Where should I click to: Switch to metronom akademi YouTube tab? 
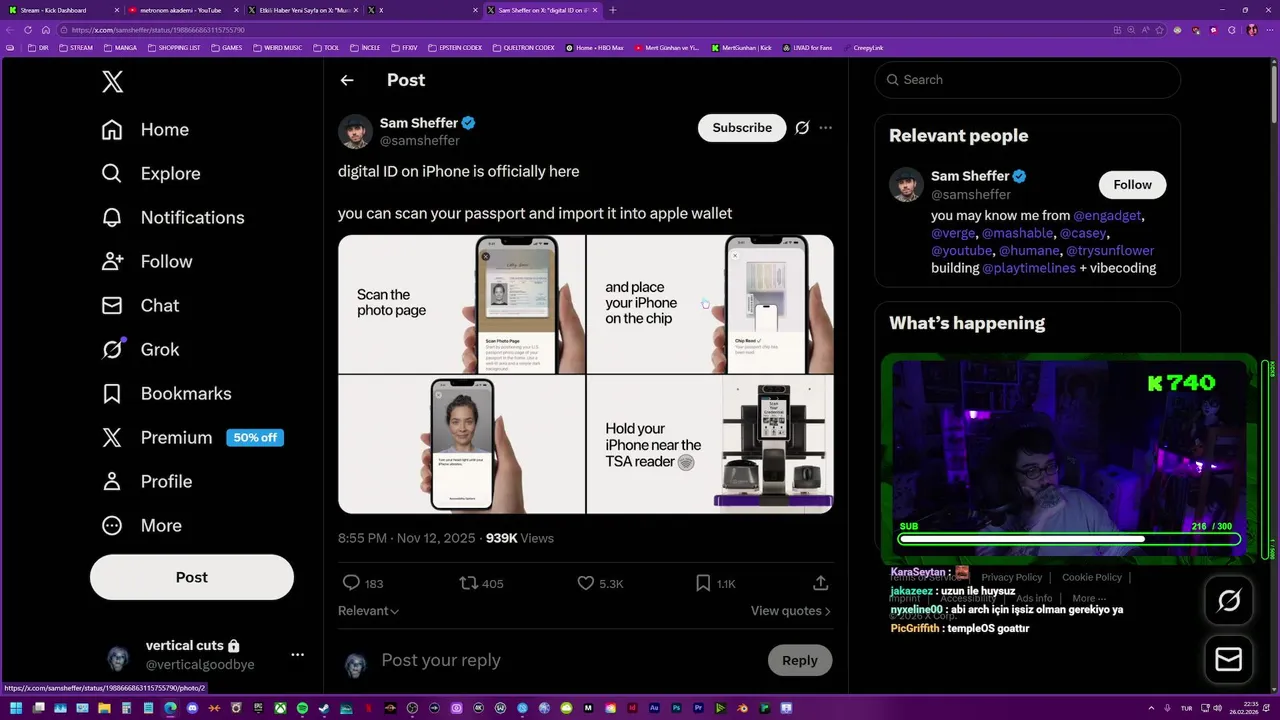[x=182, y=10]
